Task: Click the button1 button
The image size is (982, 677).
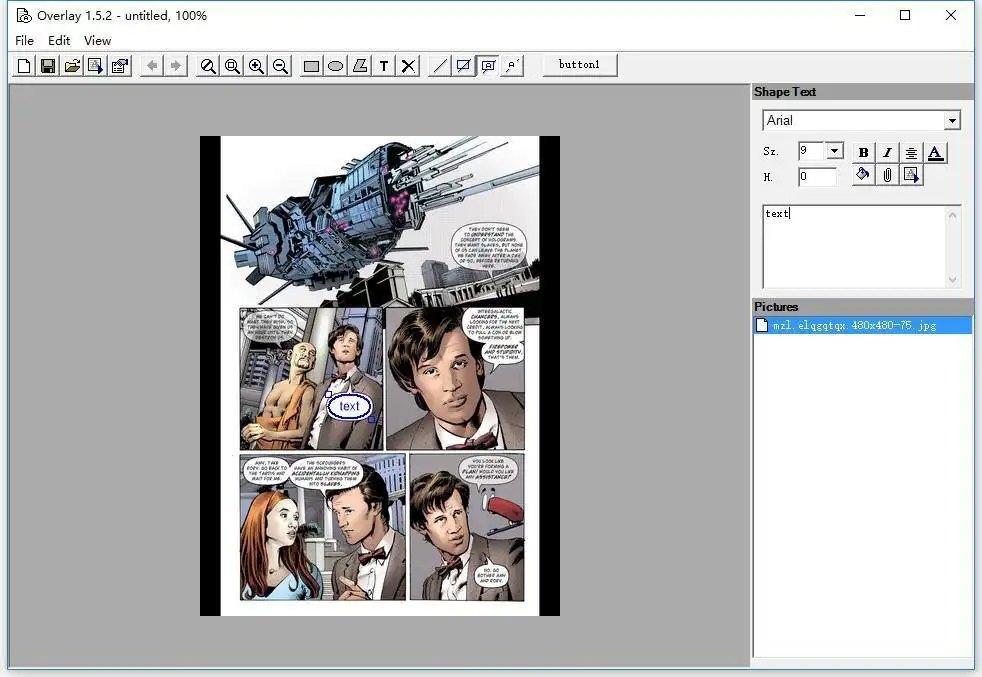Action: (579, 65)
